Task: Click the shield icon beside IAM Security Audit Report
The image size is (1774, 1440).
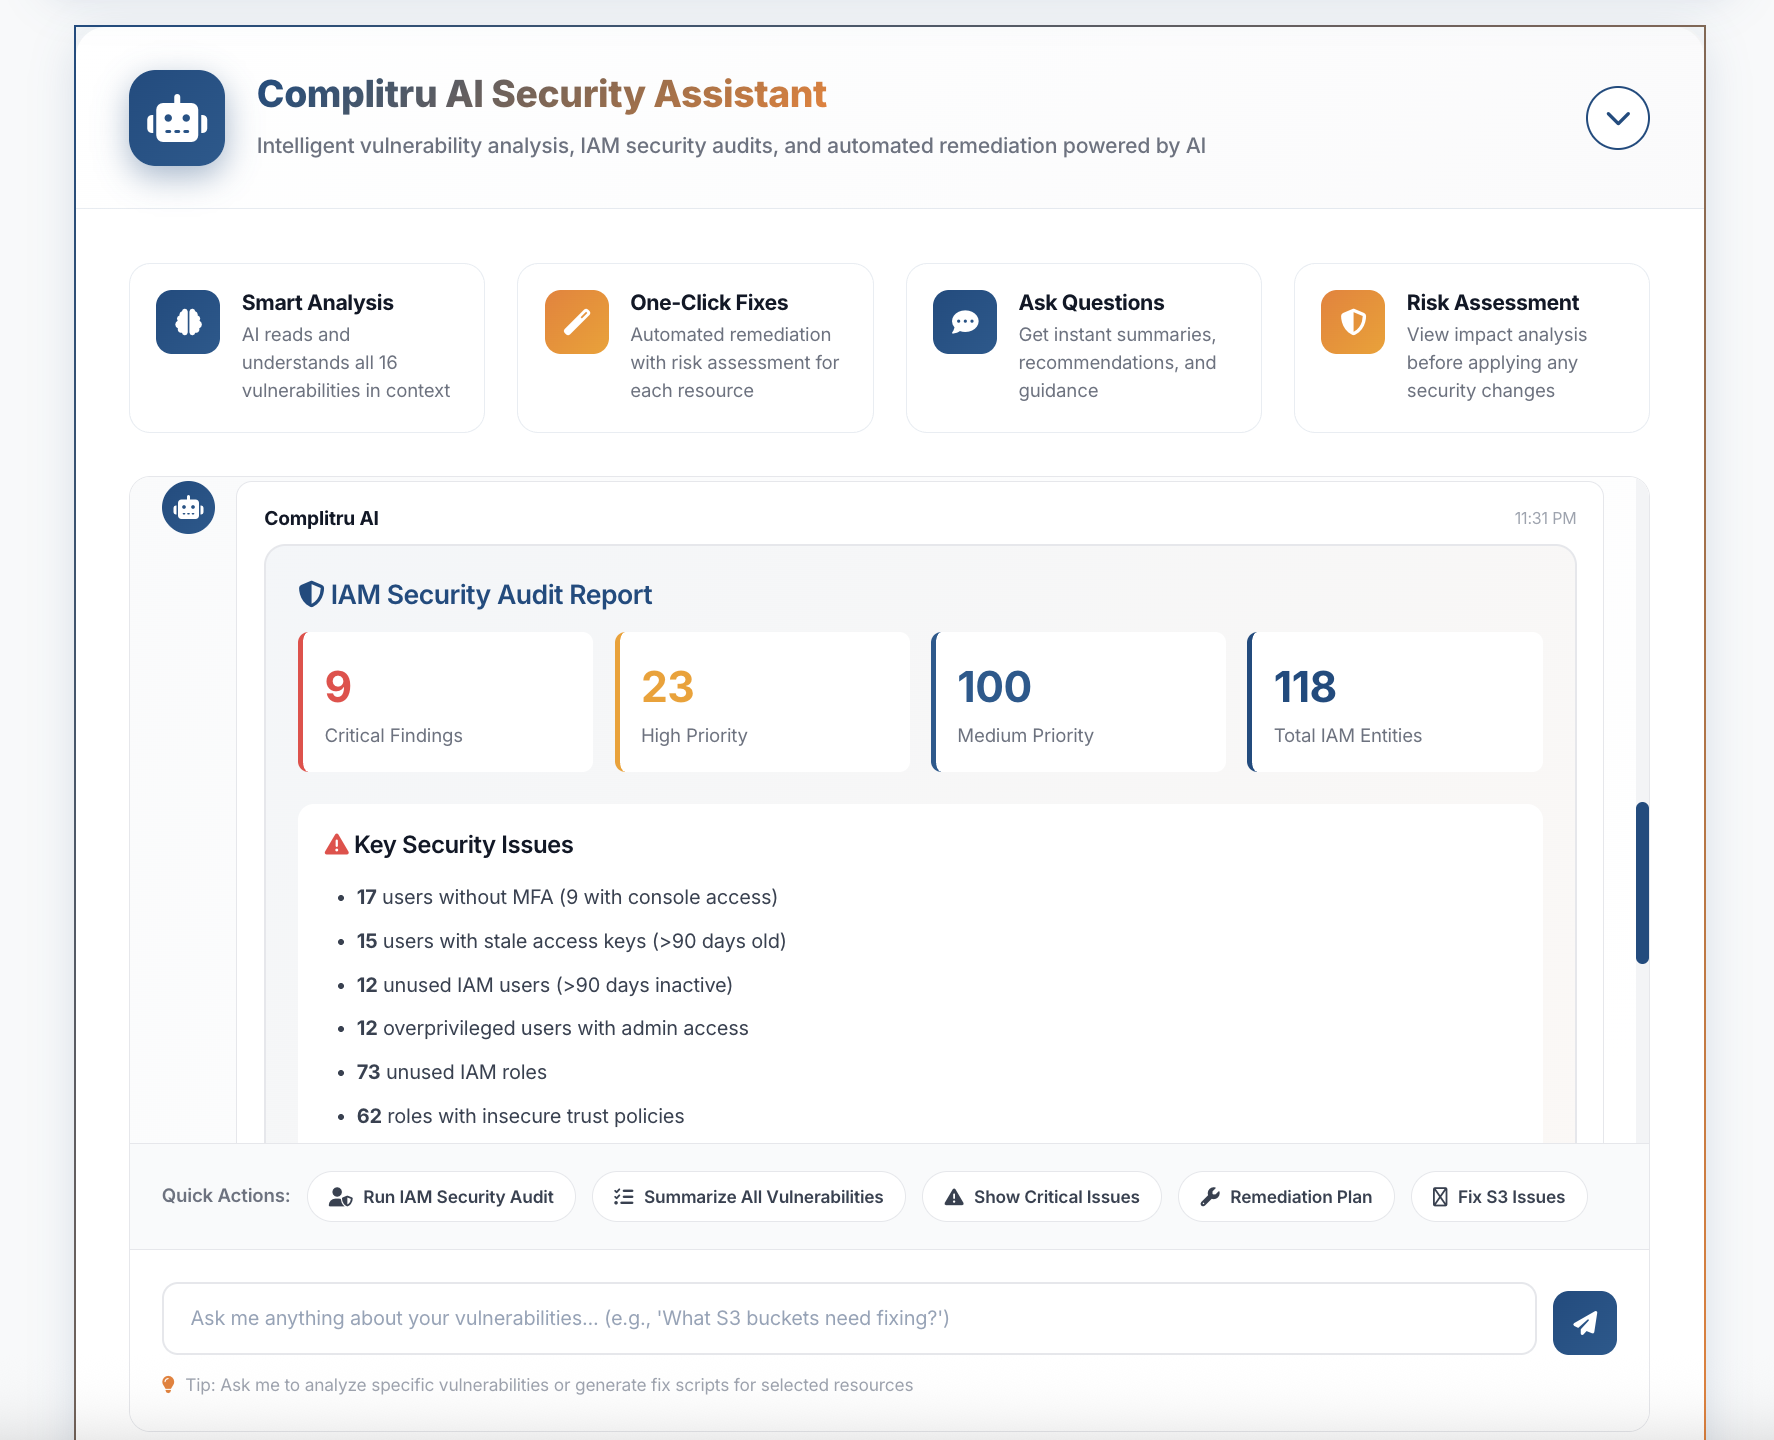Action: [x=313, y=593]
